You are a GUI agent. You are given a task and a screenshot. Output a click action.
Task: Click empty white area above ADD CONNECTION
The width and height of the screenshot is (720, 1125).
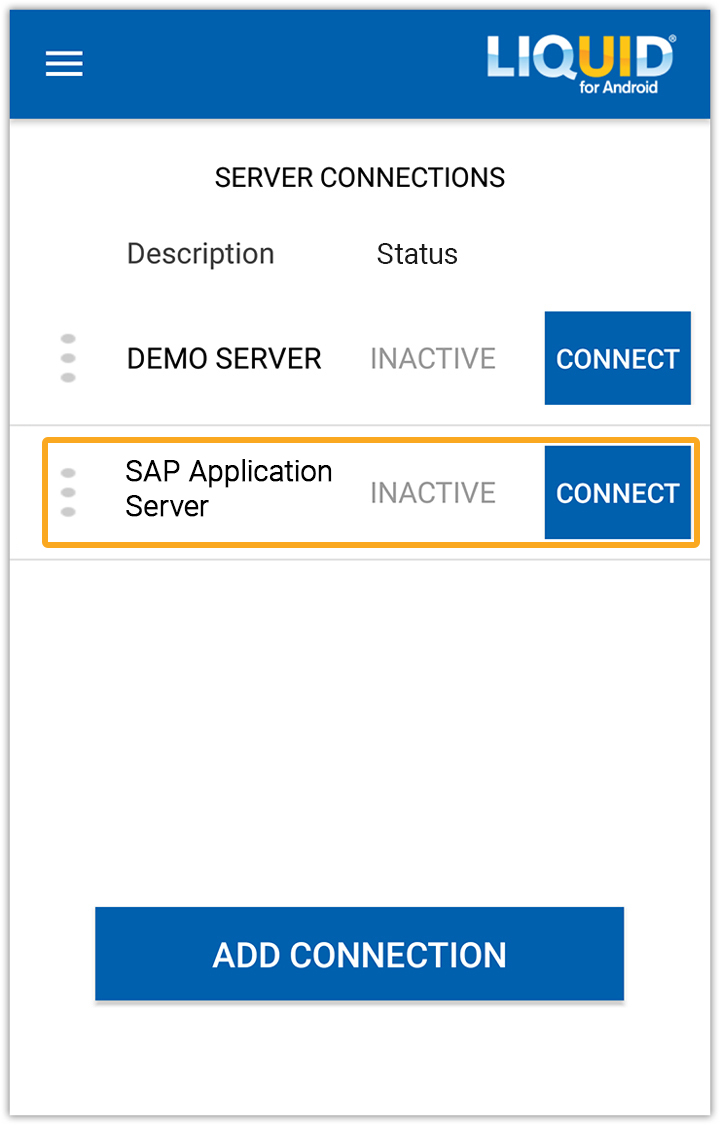pyautogui.click(x=360, y=730)
